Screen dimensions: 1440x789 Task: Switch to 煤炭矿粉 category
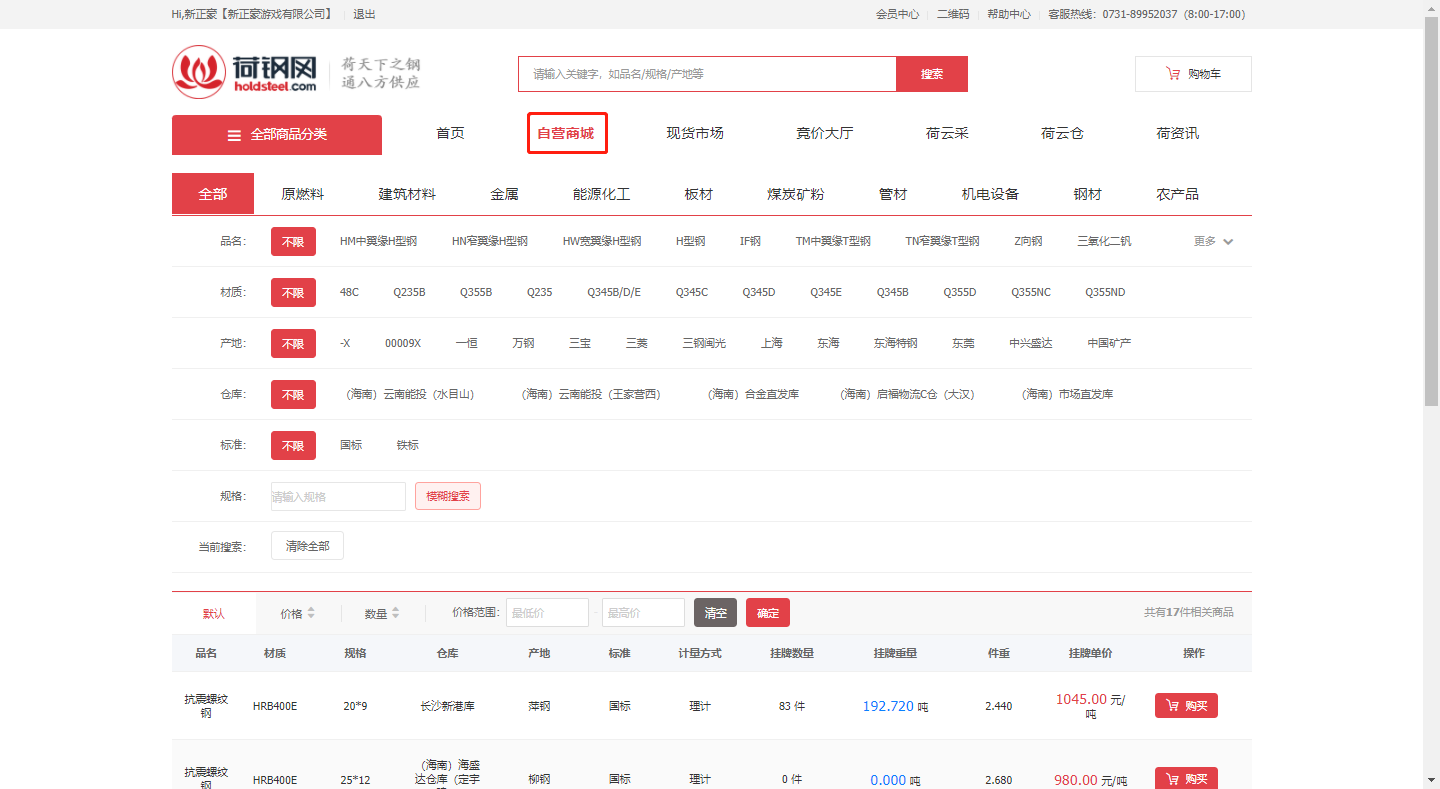click(x=795, y=194)
